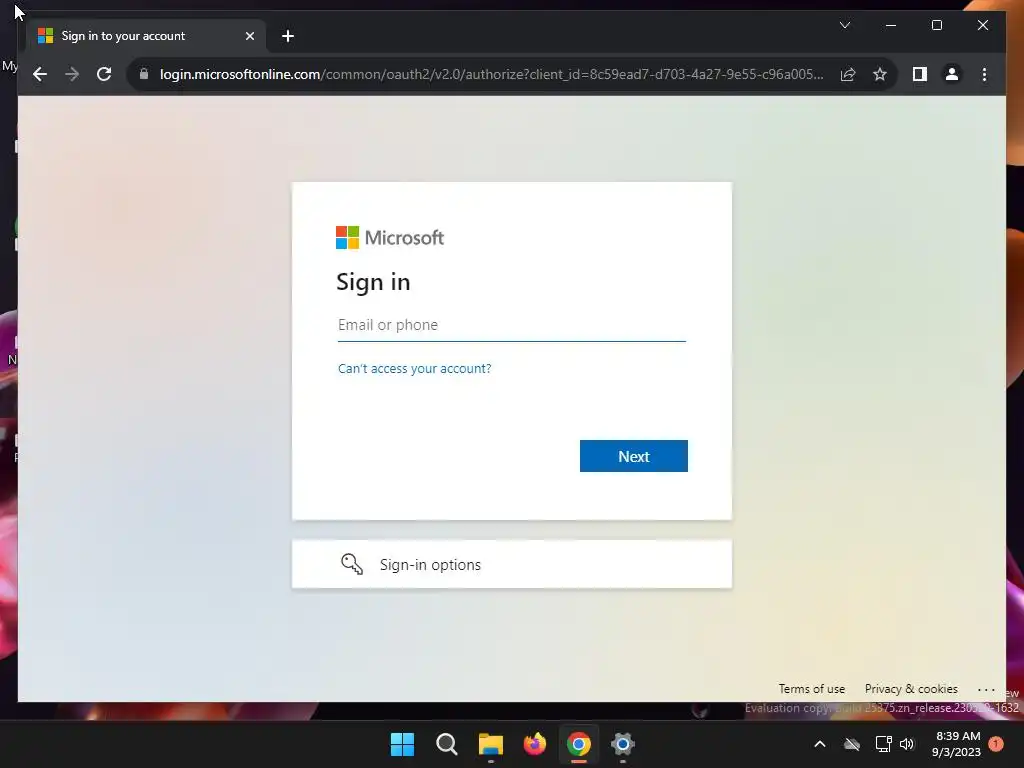Close the Chrome window
The height and width of the screenshot is (768, 1024).
tap(982, 25)
